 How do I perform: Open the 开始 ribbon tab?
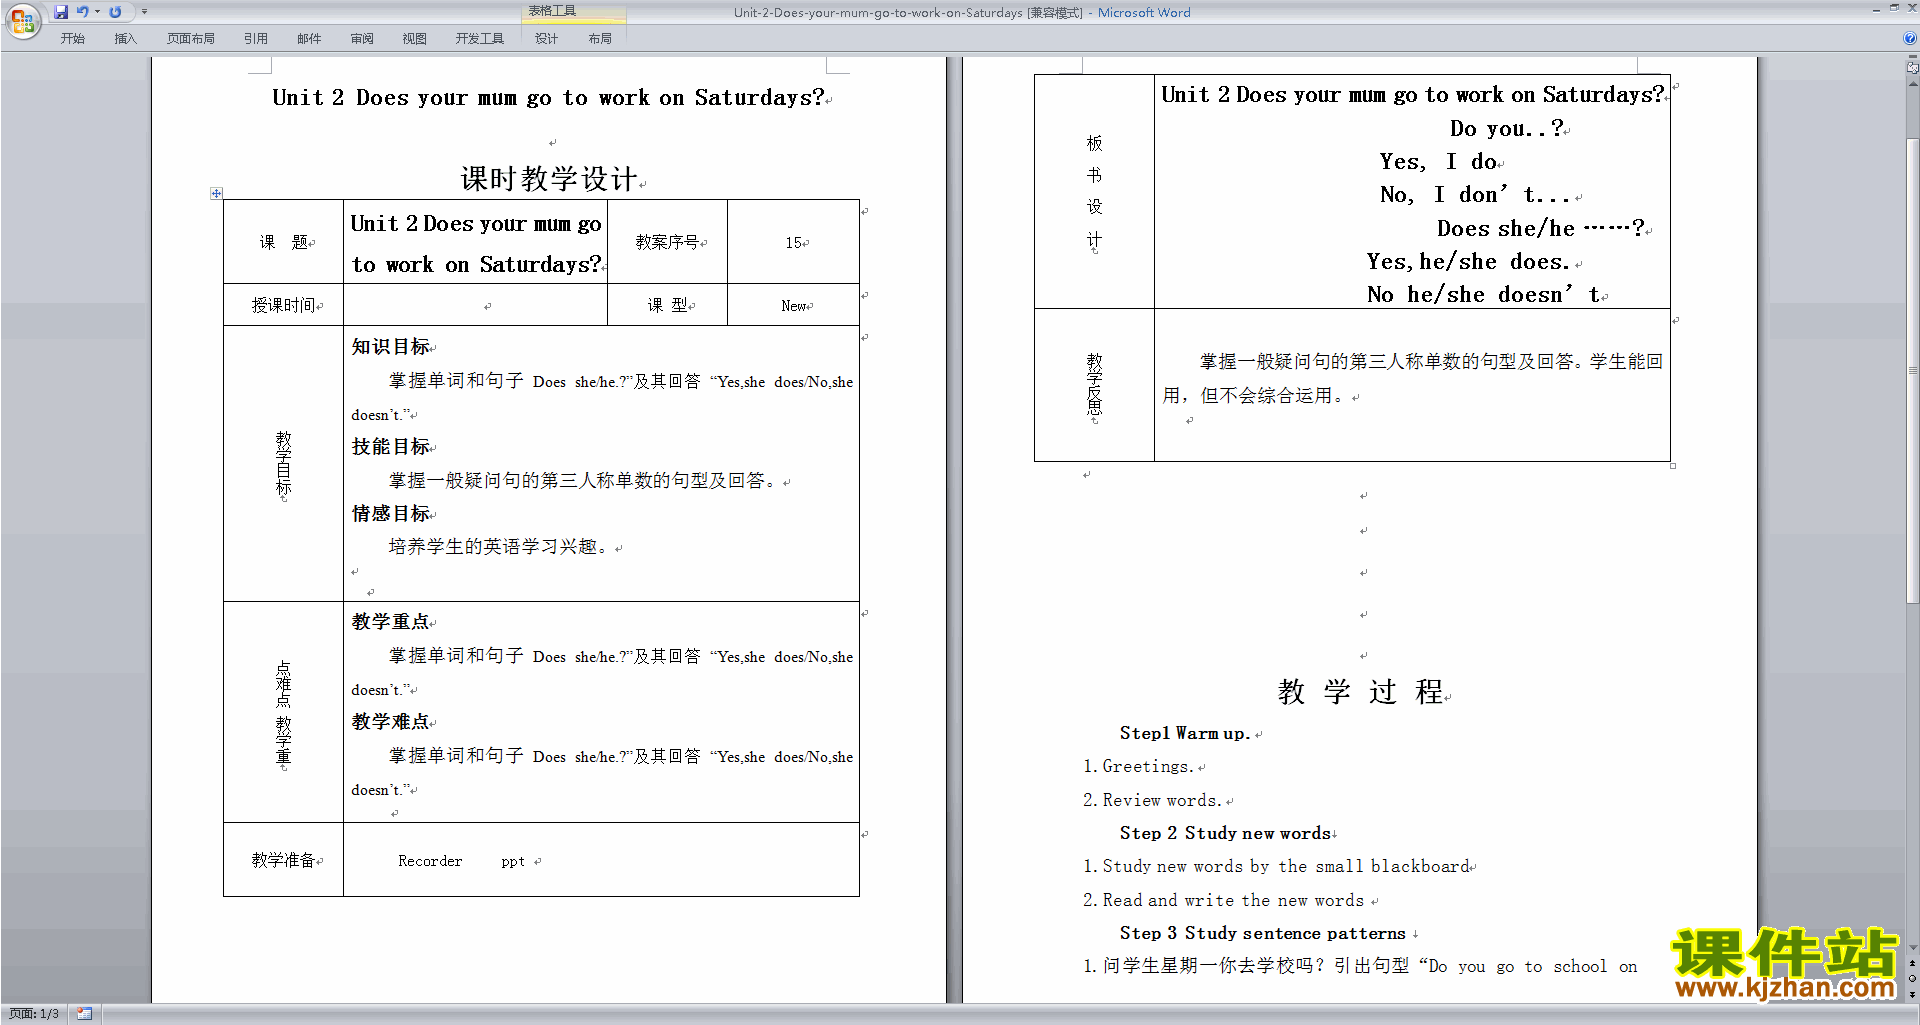pos(73,39)
